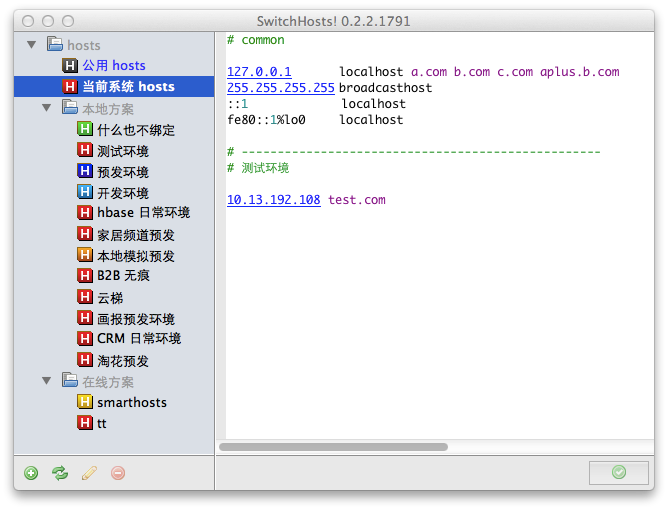The image size is (668, 510).
Task: Select the 当前系统 hosts entry
Action: point(114,86)
